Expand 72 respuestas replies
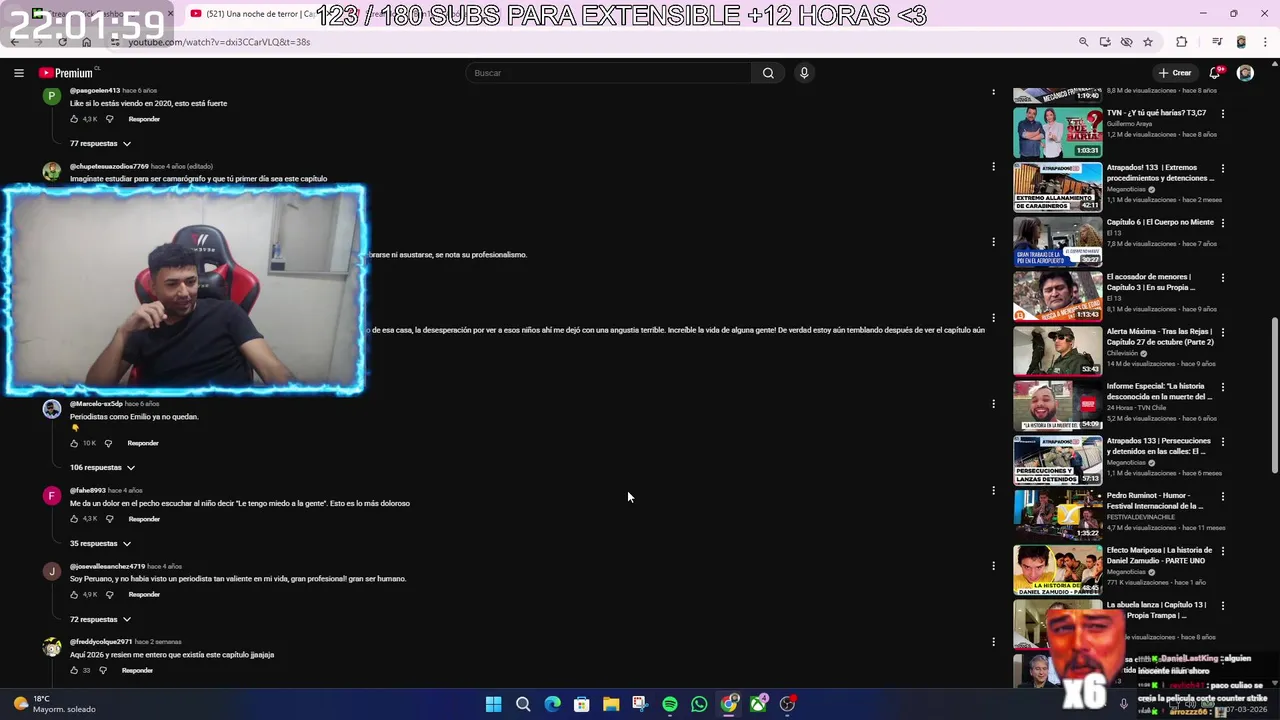This screenshot has width=1280, height=720. [100, 619]
